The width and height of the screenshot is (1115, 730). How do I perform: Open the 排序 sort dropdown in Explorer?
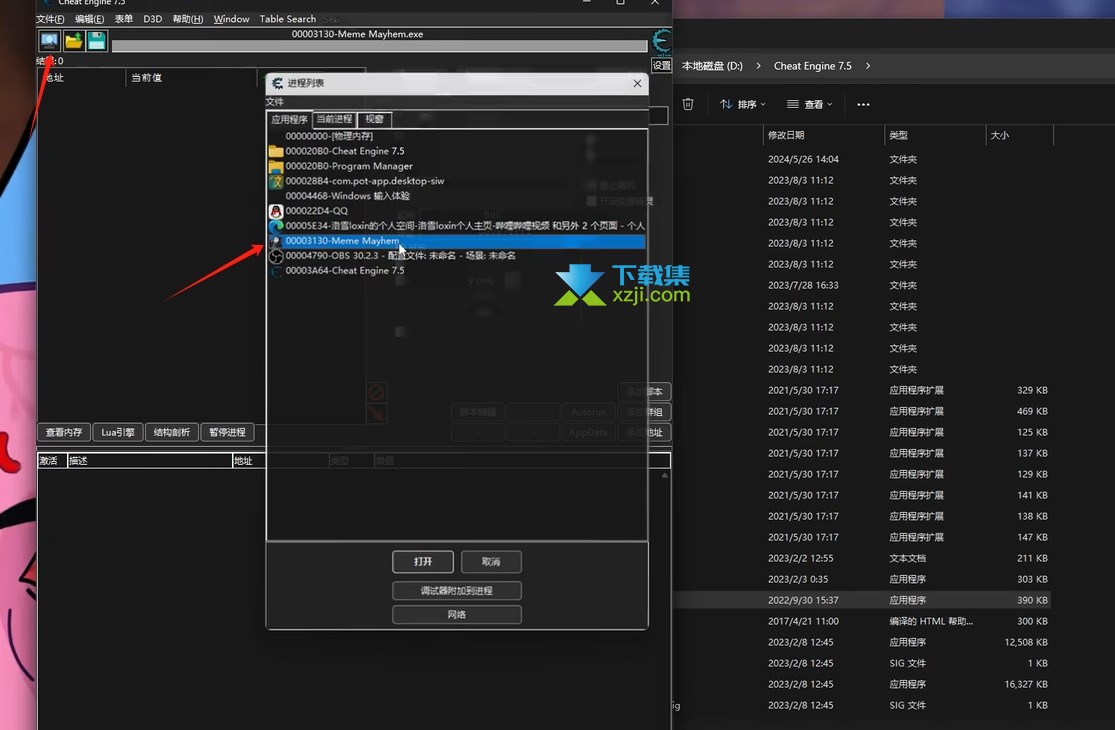click(743, 104)
